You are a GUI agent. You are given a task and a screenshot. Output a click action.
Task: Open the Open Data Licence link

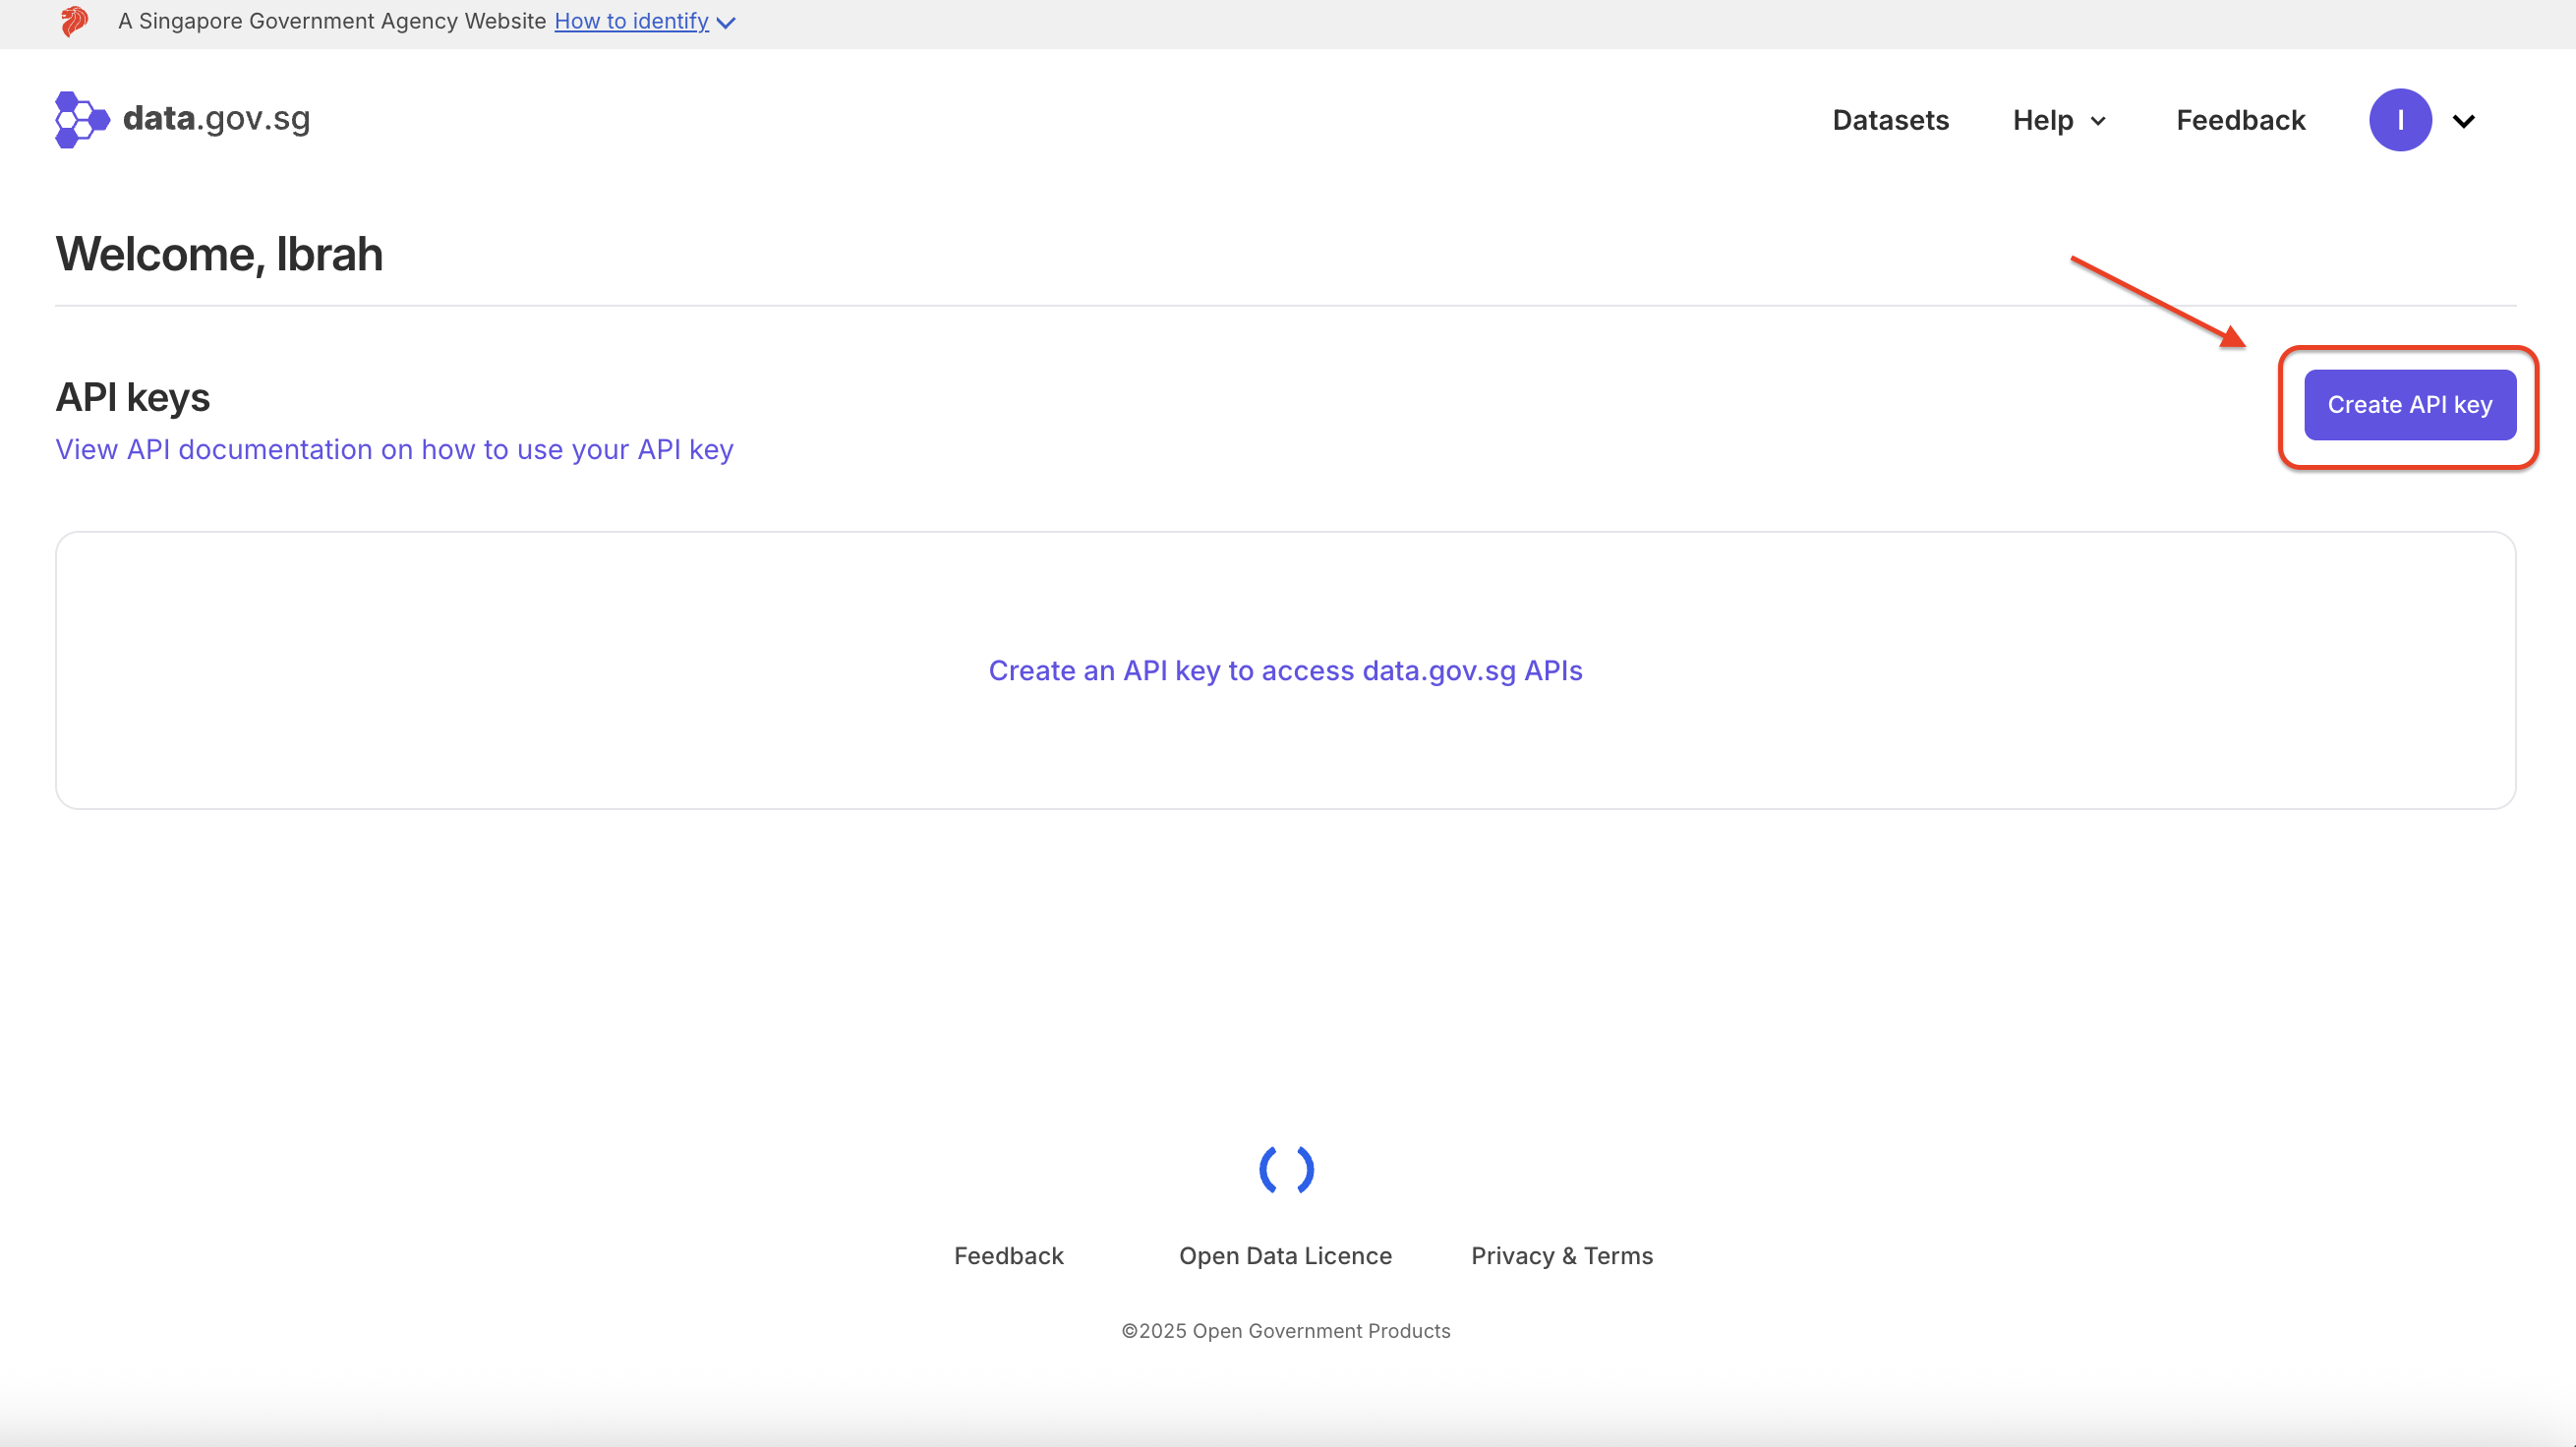pyautogui.click(x=1285, y=1256)
